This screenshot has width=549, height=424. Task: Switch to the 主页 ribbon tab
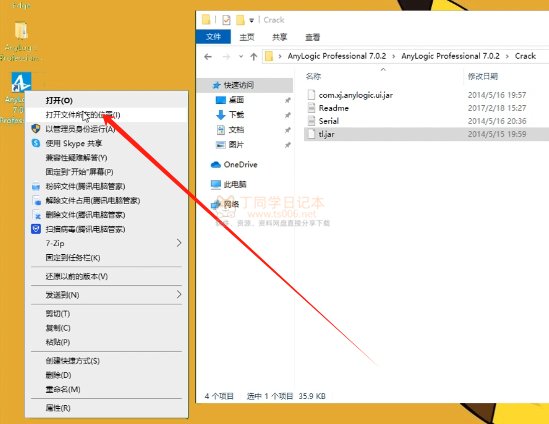247,37
